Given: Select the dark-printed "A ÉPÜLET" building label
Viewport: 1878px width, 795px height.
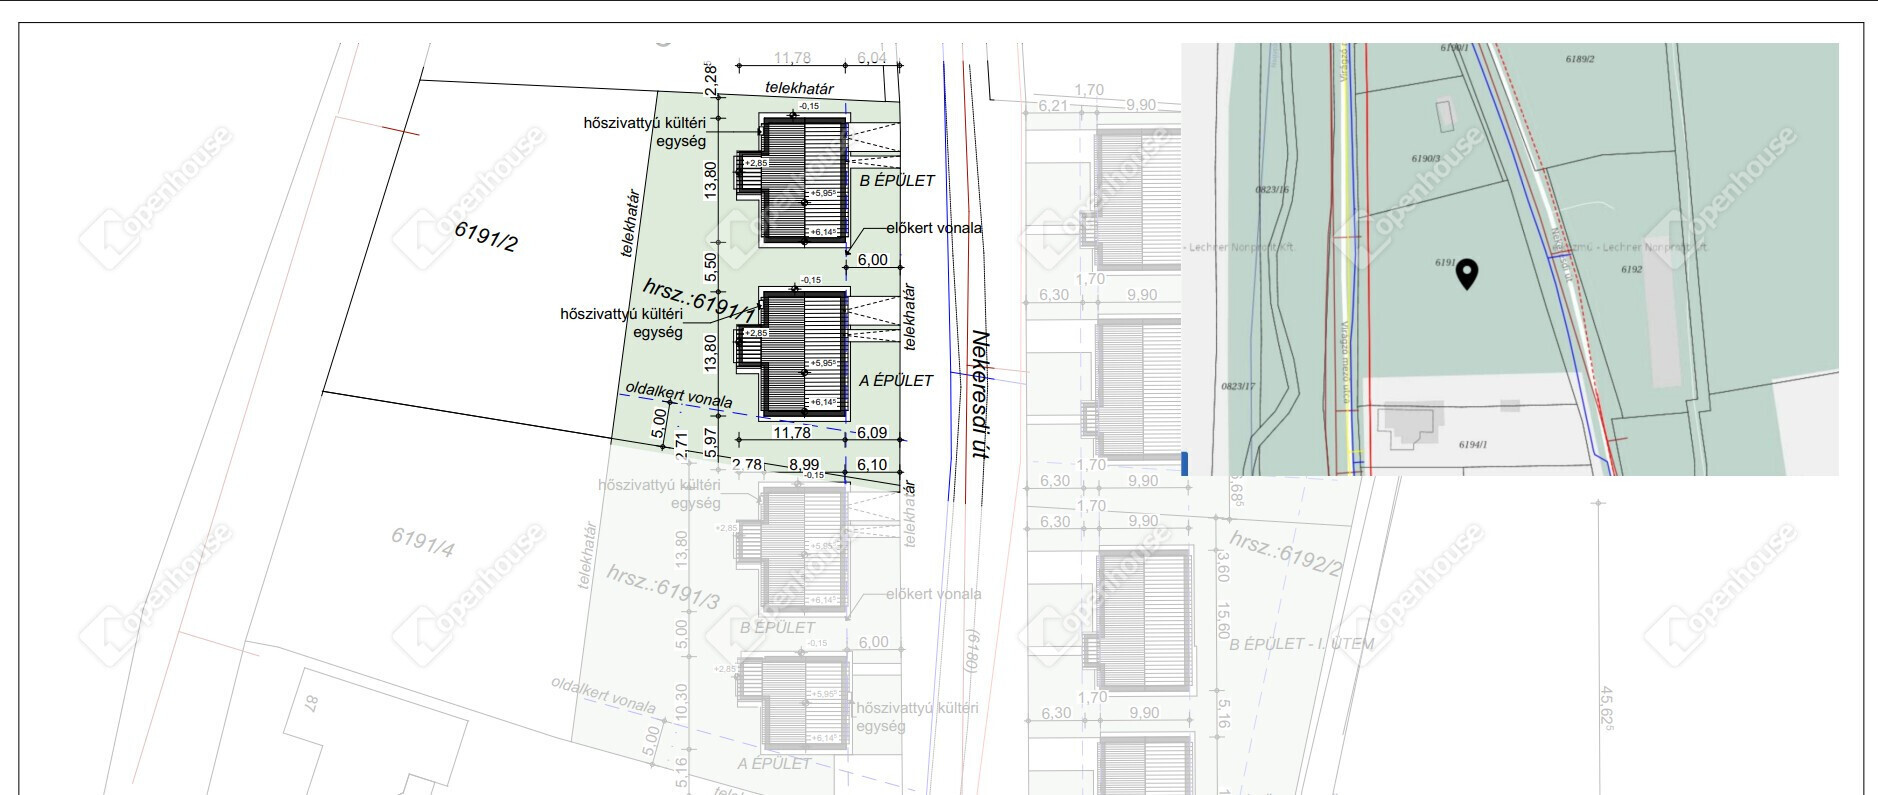Looking at the screenshot, I should [896, 381].
